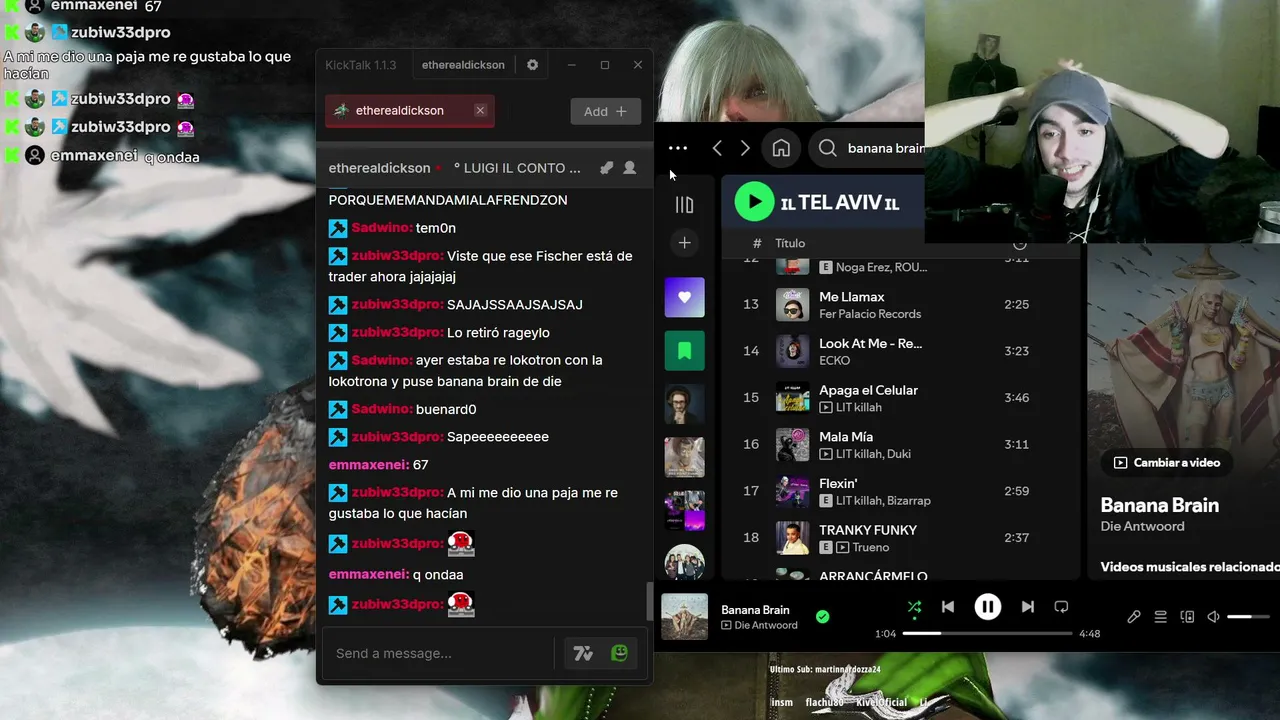Show lyrics with microphone icon
Screen dimensions: 1280x720
pos(1134,617)
